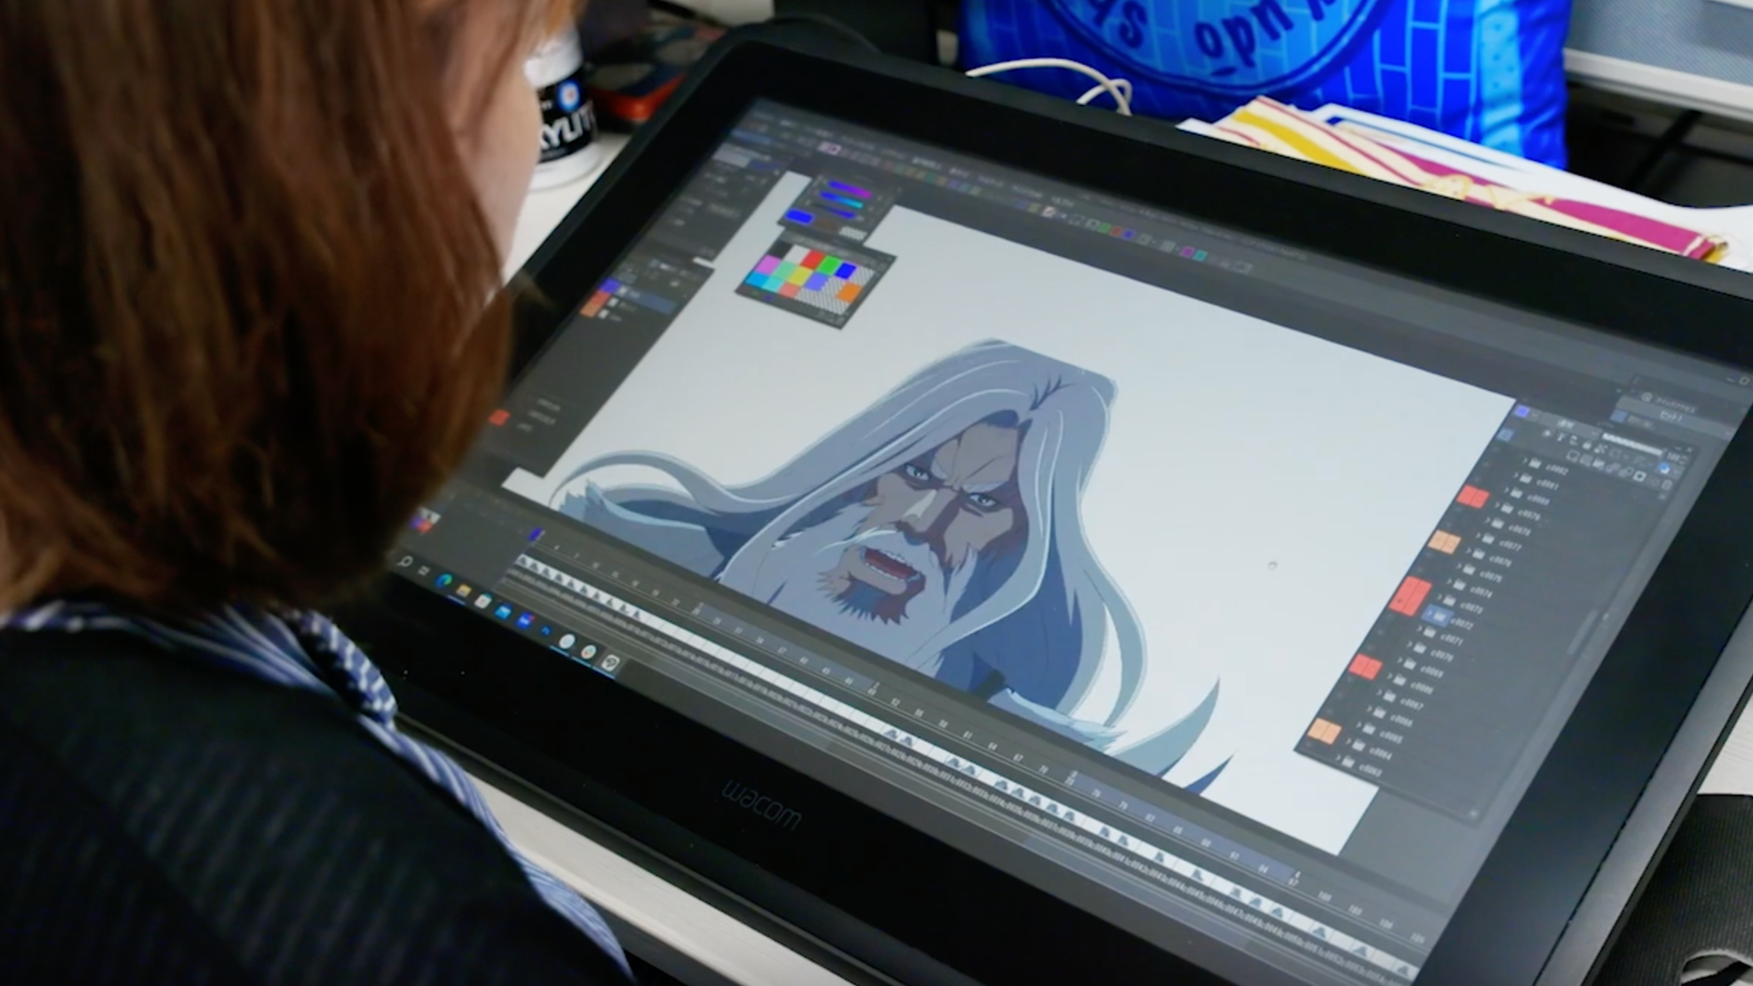Pick the dark blue swatch in the color set
The width and height of the screenshot is (1753, 986).
point(845,270)
